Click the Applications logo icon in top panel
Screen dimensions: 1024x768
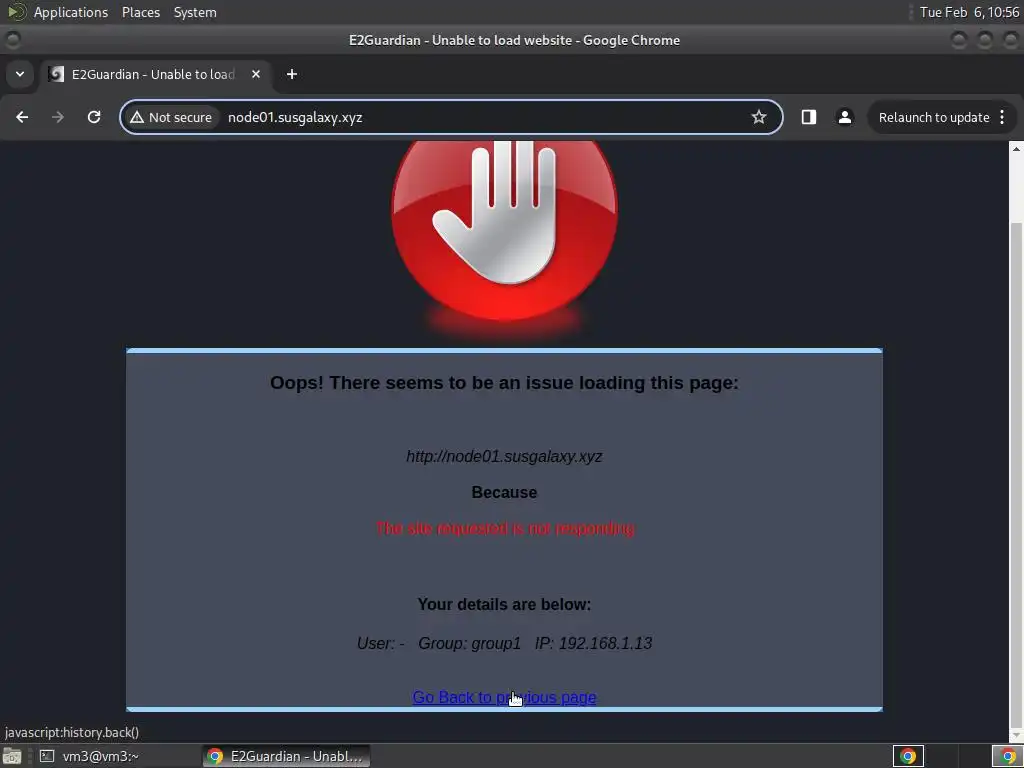[16, 12]
